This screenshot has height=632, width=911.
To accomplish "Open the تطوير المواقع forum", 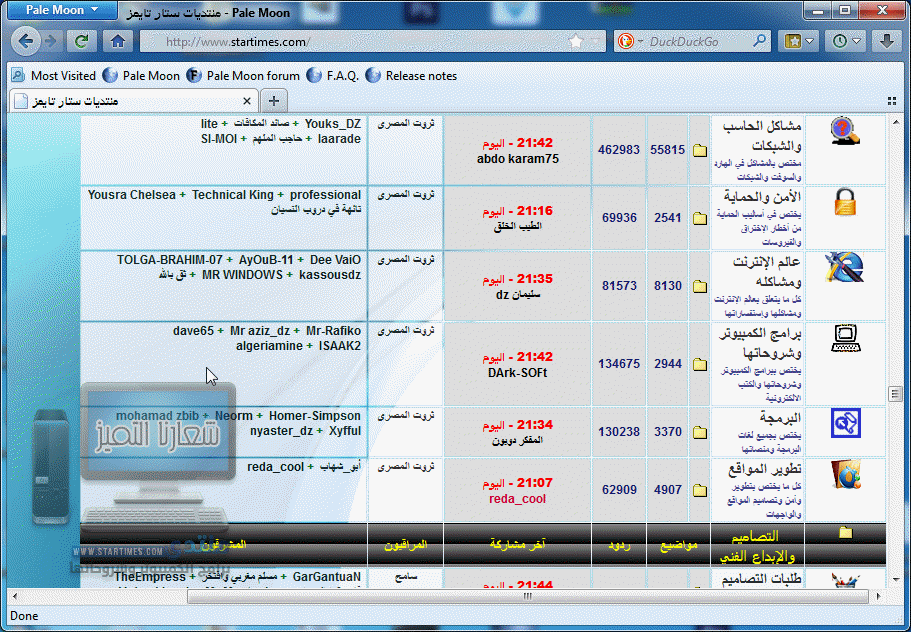I will (x=765, y=468).
